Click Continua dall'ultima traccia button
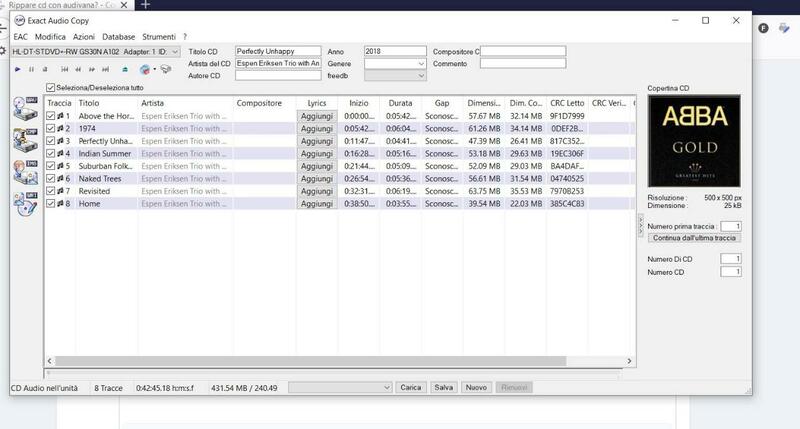 pyautogui.click(x=694, y=238)
